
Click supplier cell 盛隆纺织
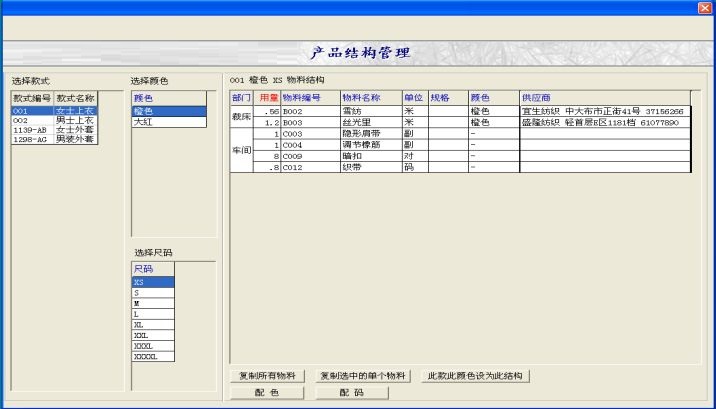605,123
